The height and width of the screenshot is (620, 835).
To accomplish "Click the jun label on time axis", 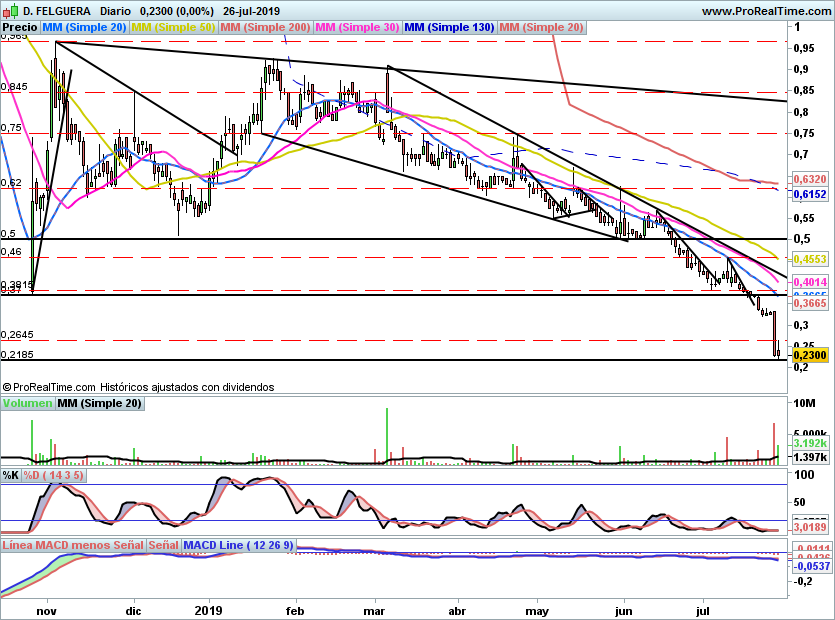I will coord(624,611).
